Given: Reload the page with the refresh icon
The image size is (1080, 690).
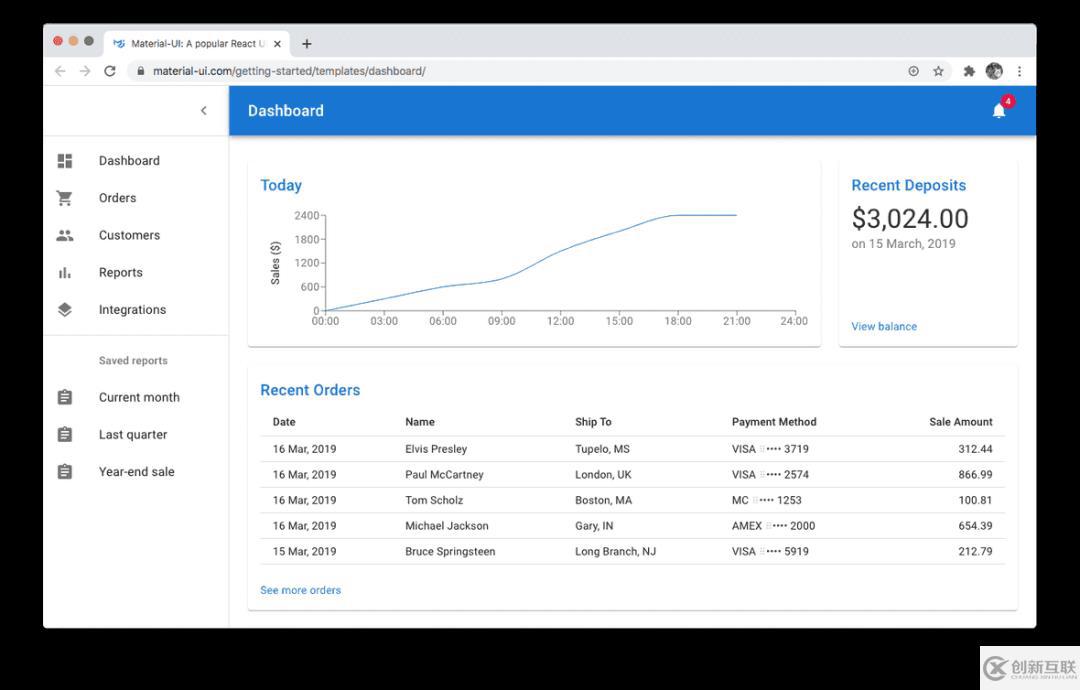Looking at the screenshot, I should pos(110,71).
